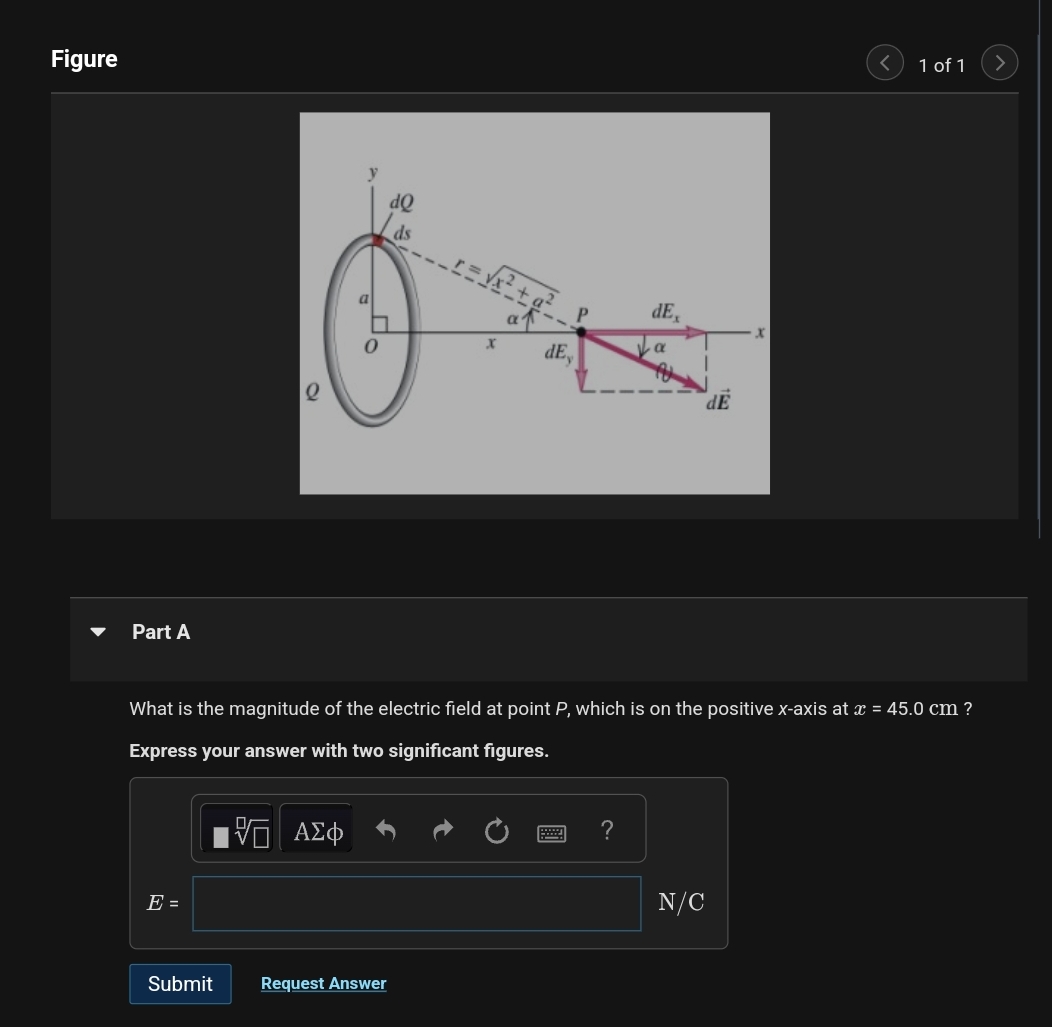This screenshot has width=1052, height=1027.
Task: Open the keyboard shortcuts icon
Action: point(551,831)
